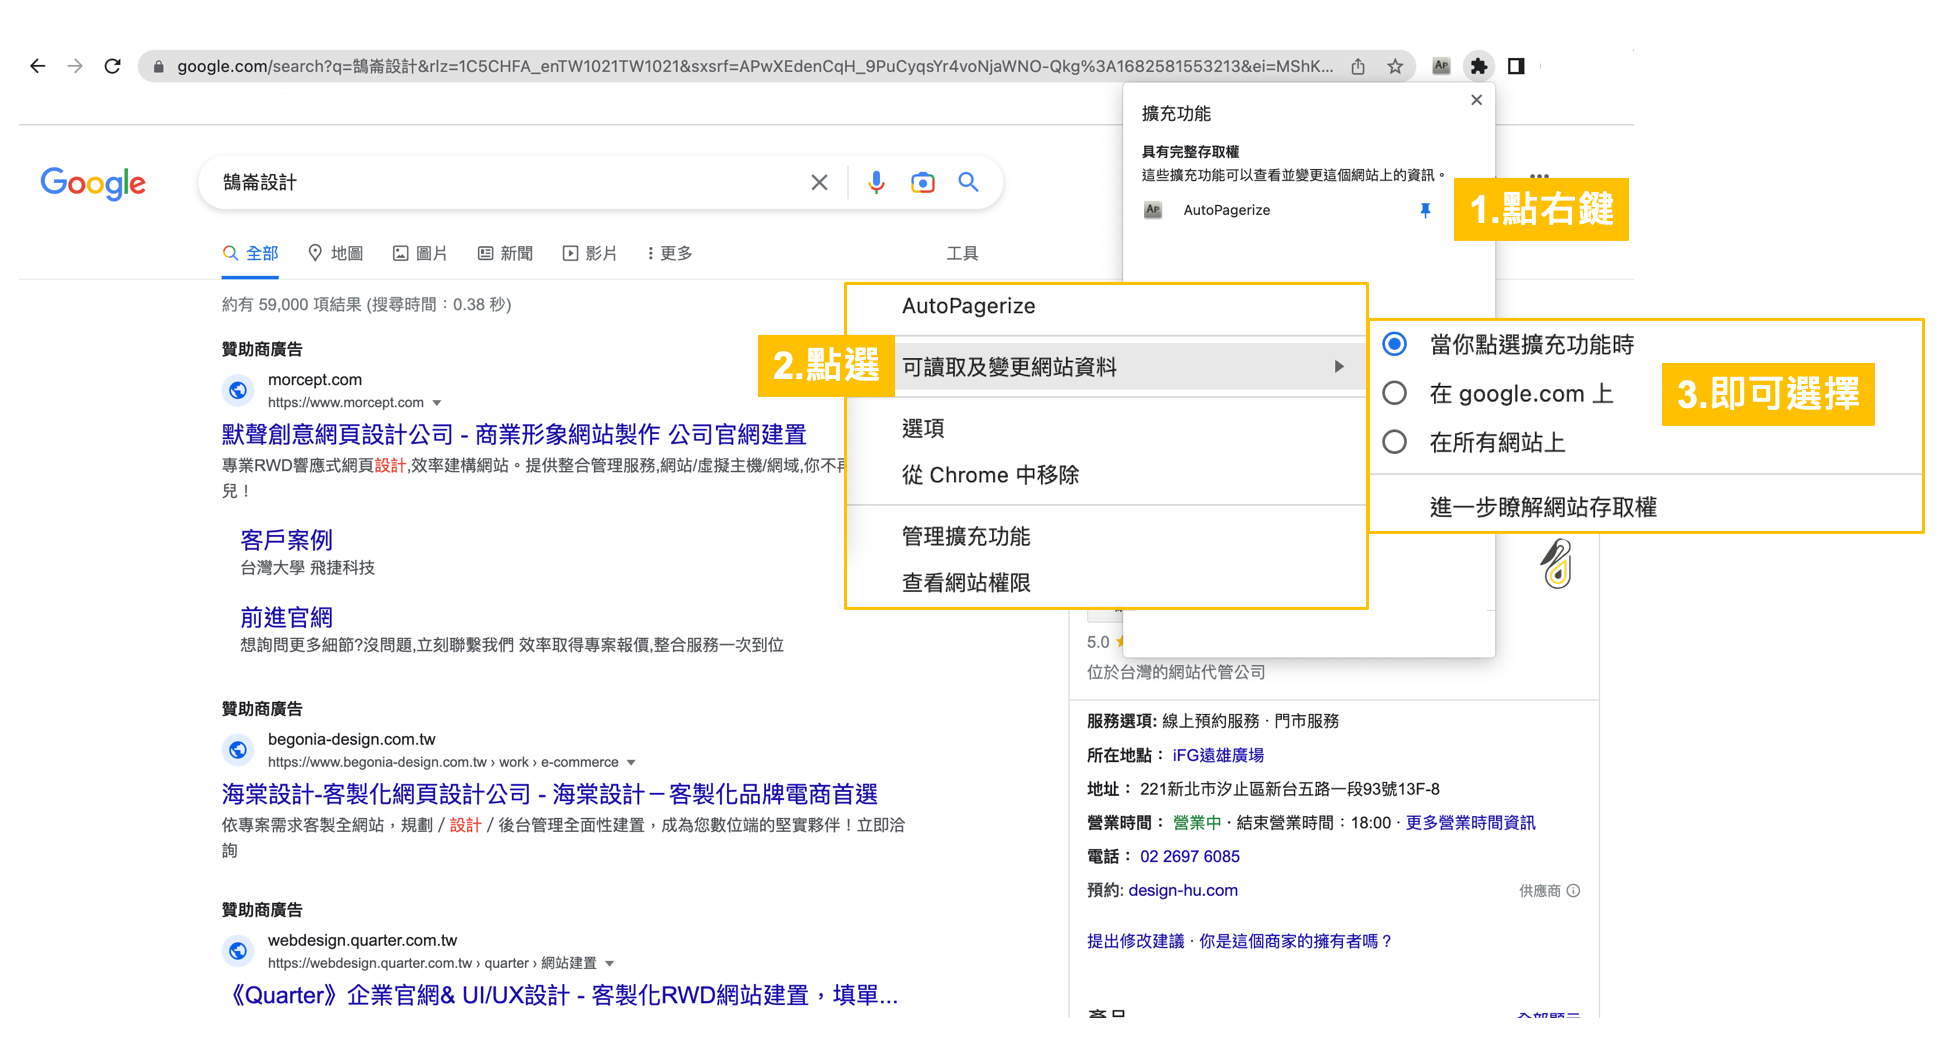Click the morcept.com globe favicon
This screenshot has width=1943, height=1047.
[238, 390]
